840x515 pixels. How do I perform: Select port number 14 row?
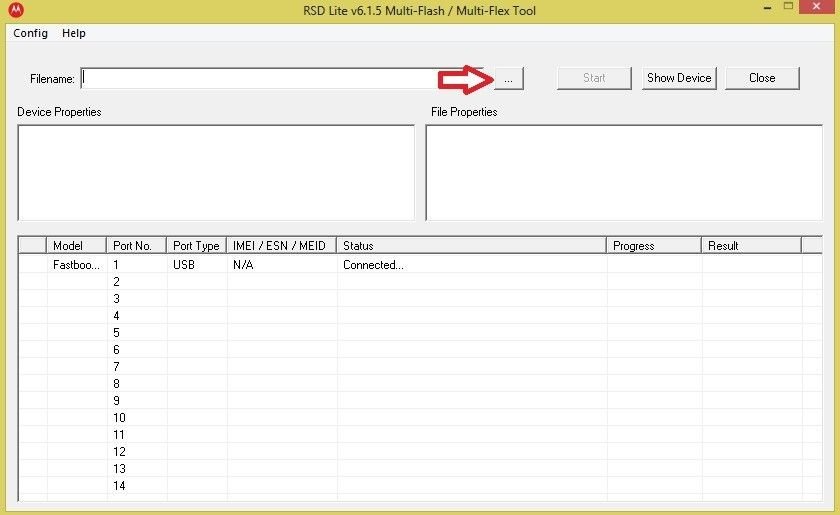coord(420,486)
